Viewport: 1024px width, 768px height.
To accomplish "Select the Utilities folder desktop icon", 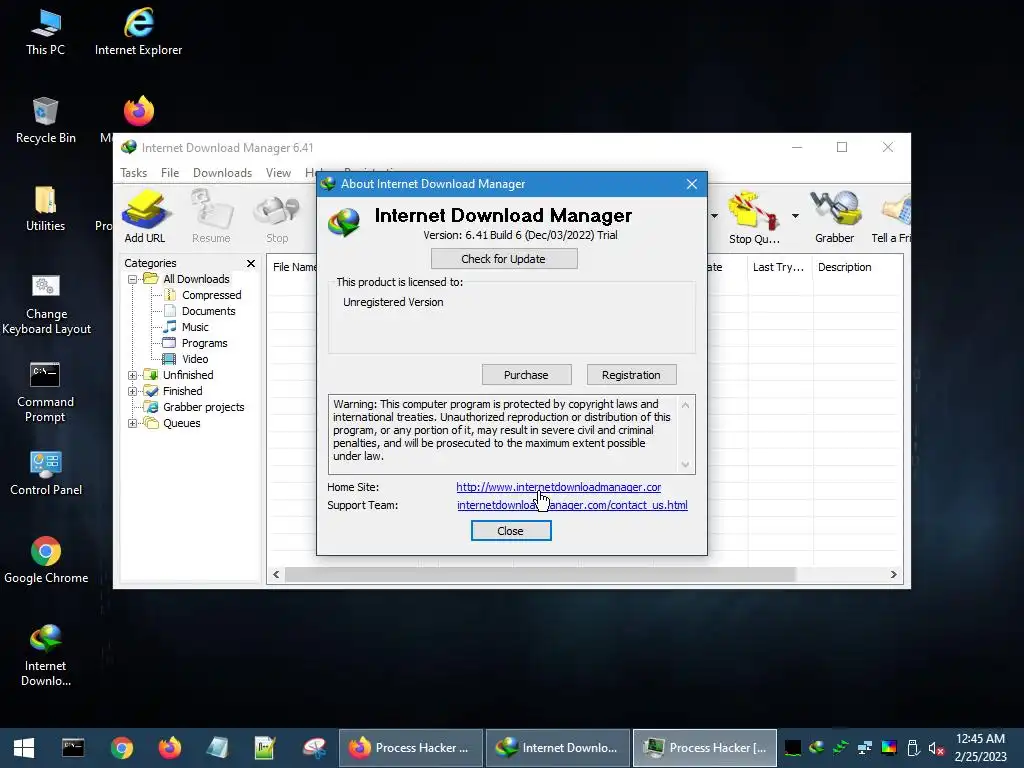I will coord(45,209).
